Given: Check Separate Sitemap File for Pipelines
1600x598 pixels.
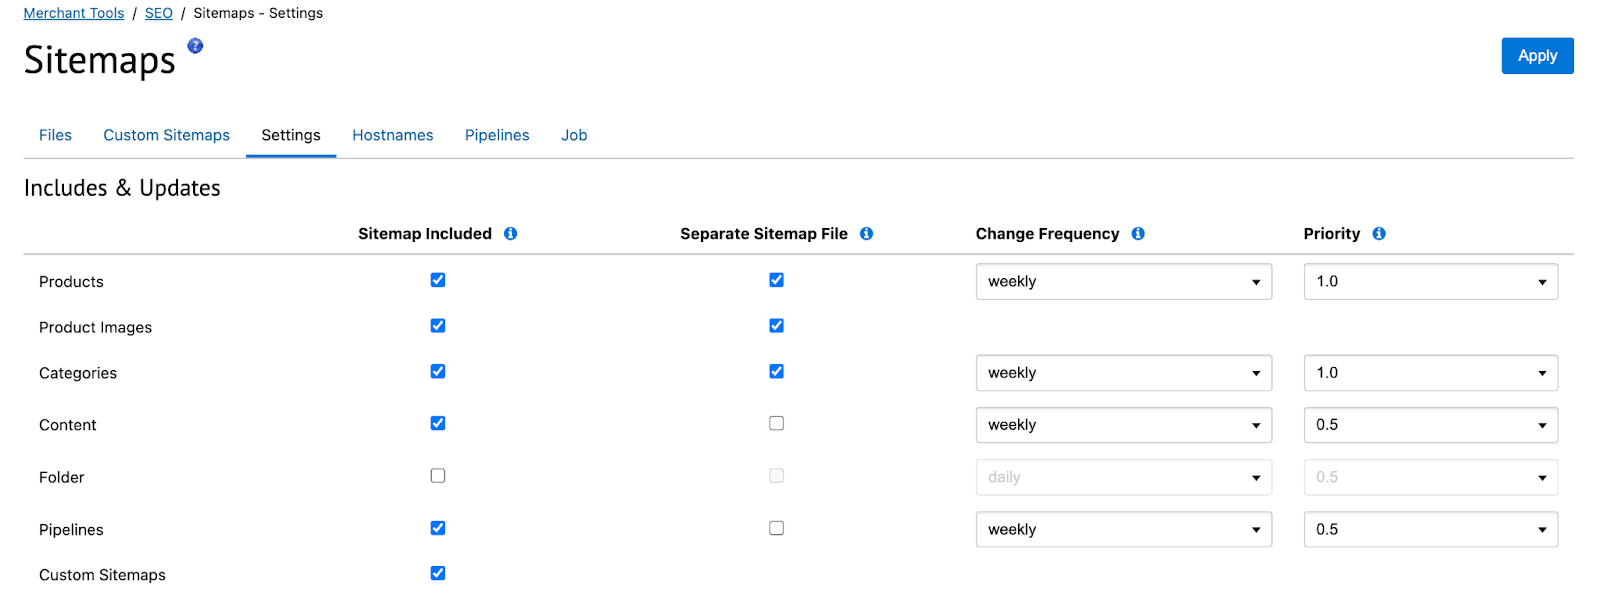Looking at the screenshot, I should [x=776, y=528].
